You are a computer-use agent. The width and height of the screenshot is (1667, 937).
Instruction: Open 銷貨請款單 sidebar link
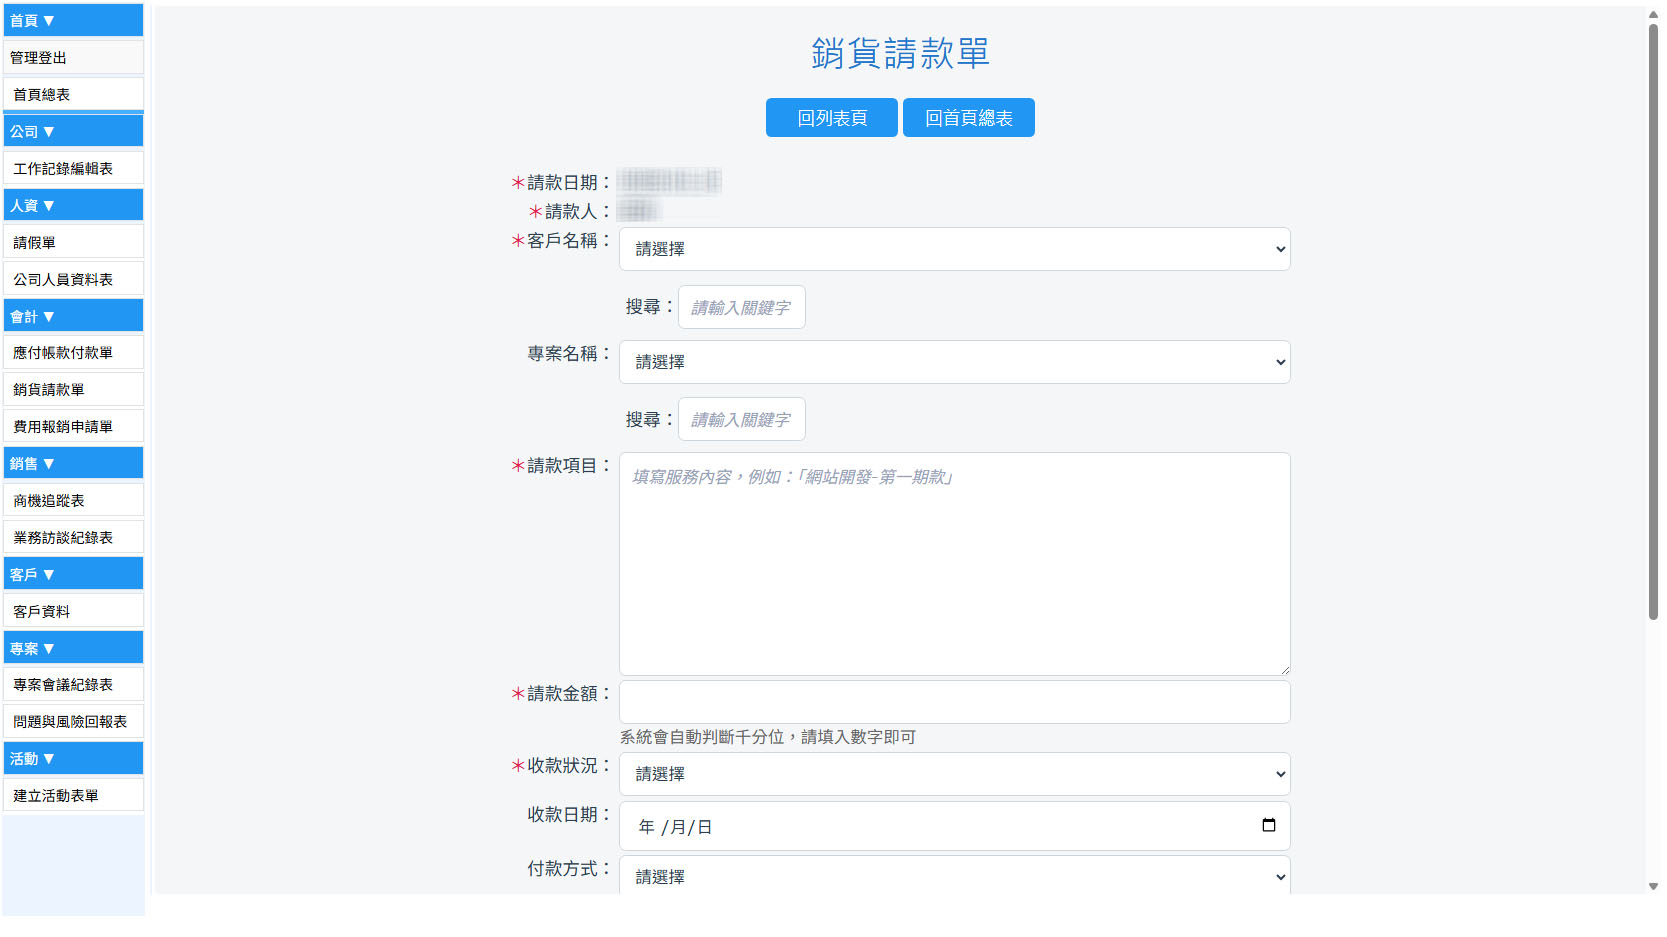pyautogui.click(x=73, y=389)
